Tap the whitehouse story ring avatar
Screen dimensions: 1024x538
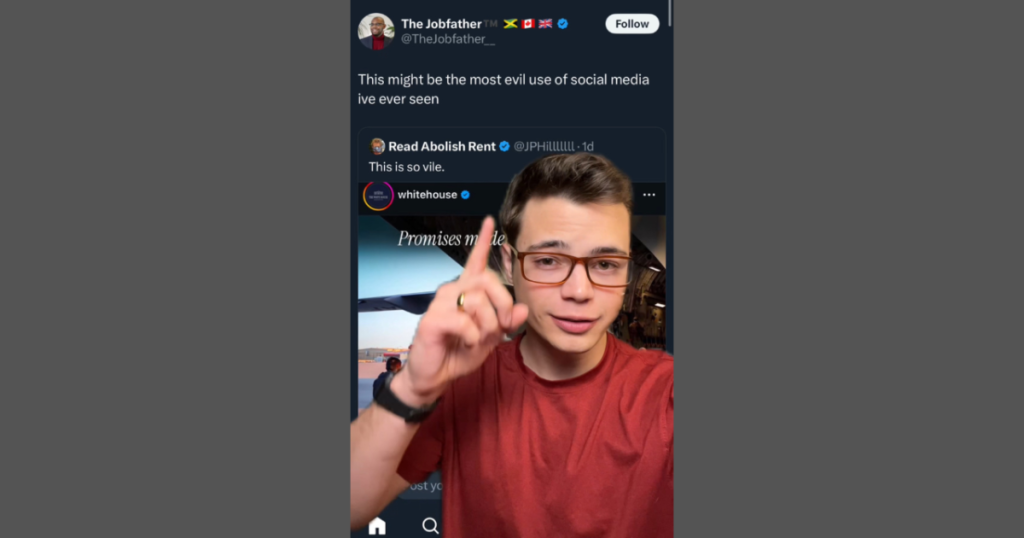[378, 195]
